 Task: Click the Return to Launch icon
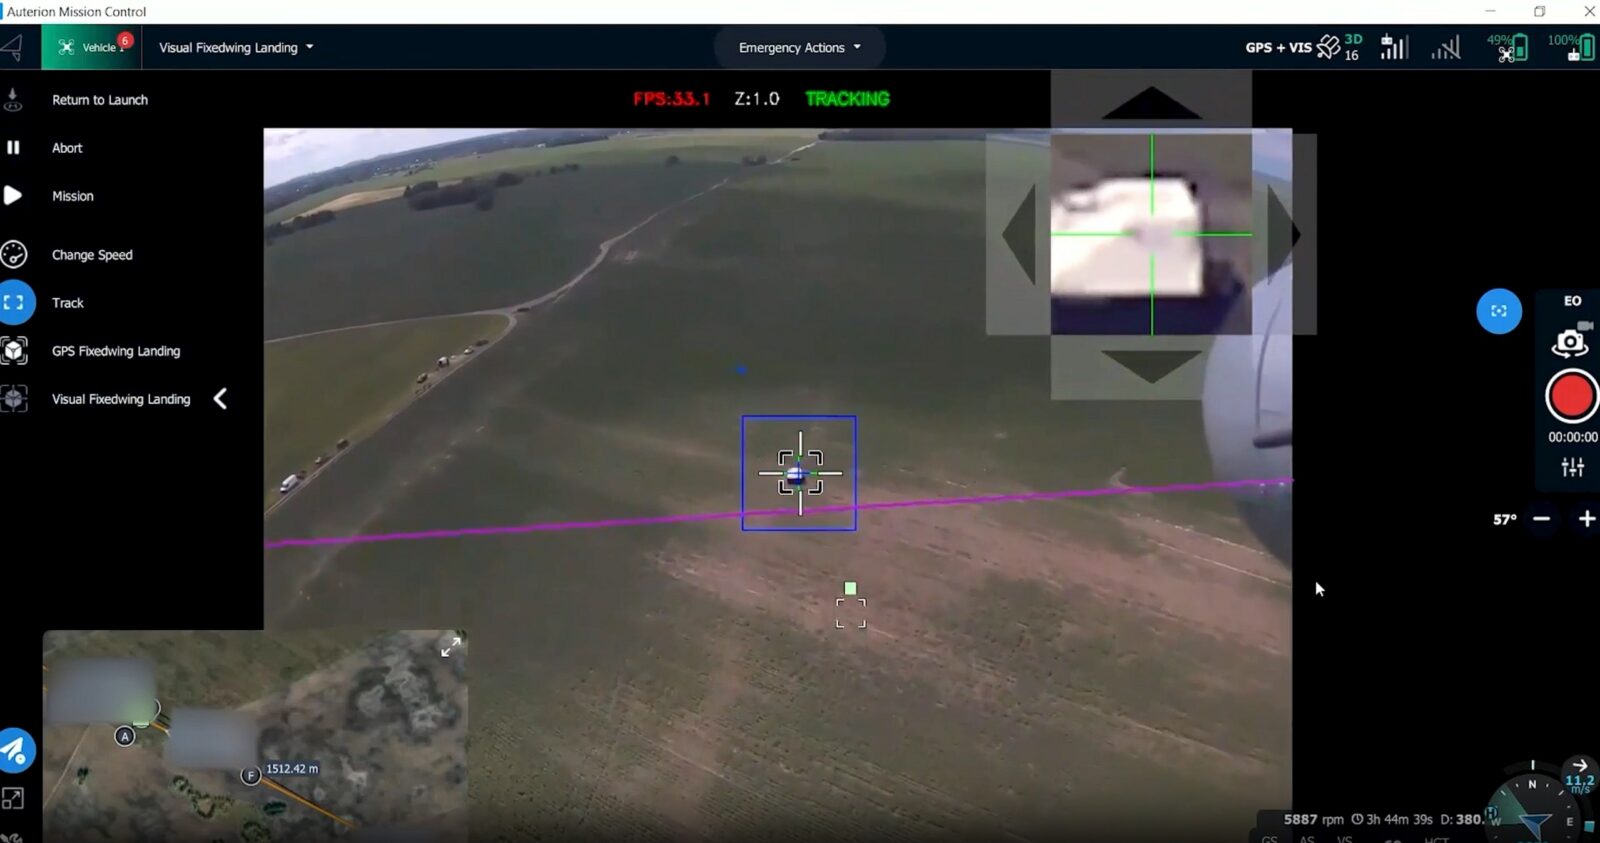coord(13,99)
